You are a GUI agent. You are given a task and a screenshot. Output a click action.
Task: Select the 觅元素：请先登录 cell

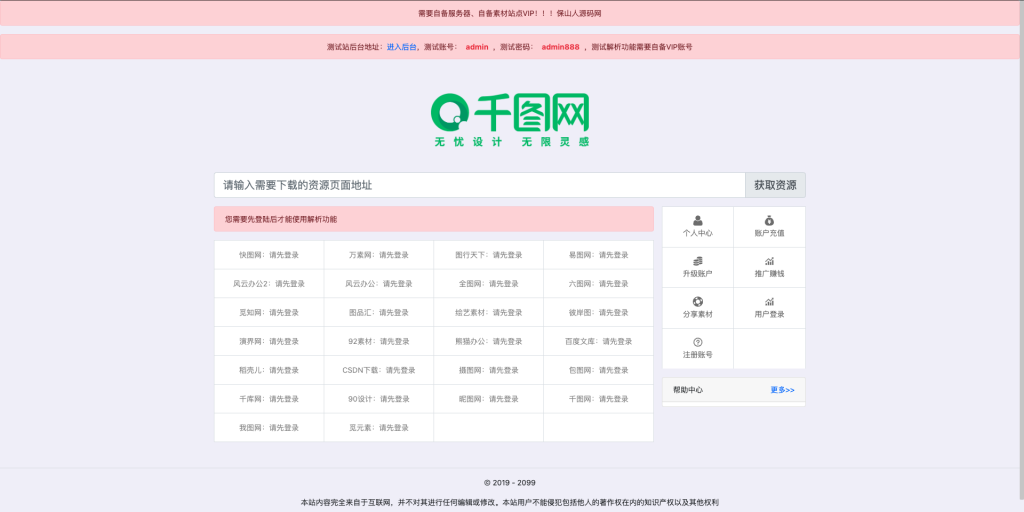[x=379, y=427]
